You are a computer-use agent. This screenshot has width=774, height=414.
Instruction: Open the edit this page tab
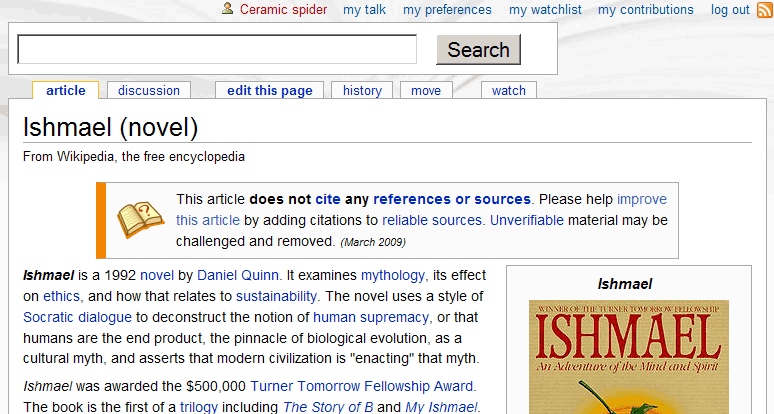coord(270,90)
